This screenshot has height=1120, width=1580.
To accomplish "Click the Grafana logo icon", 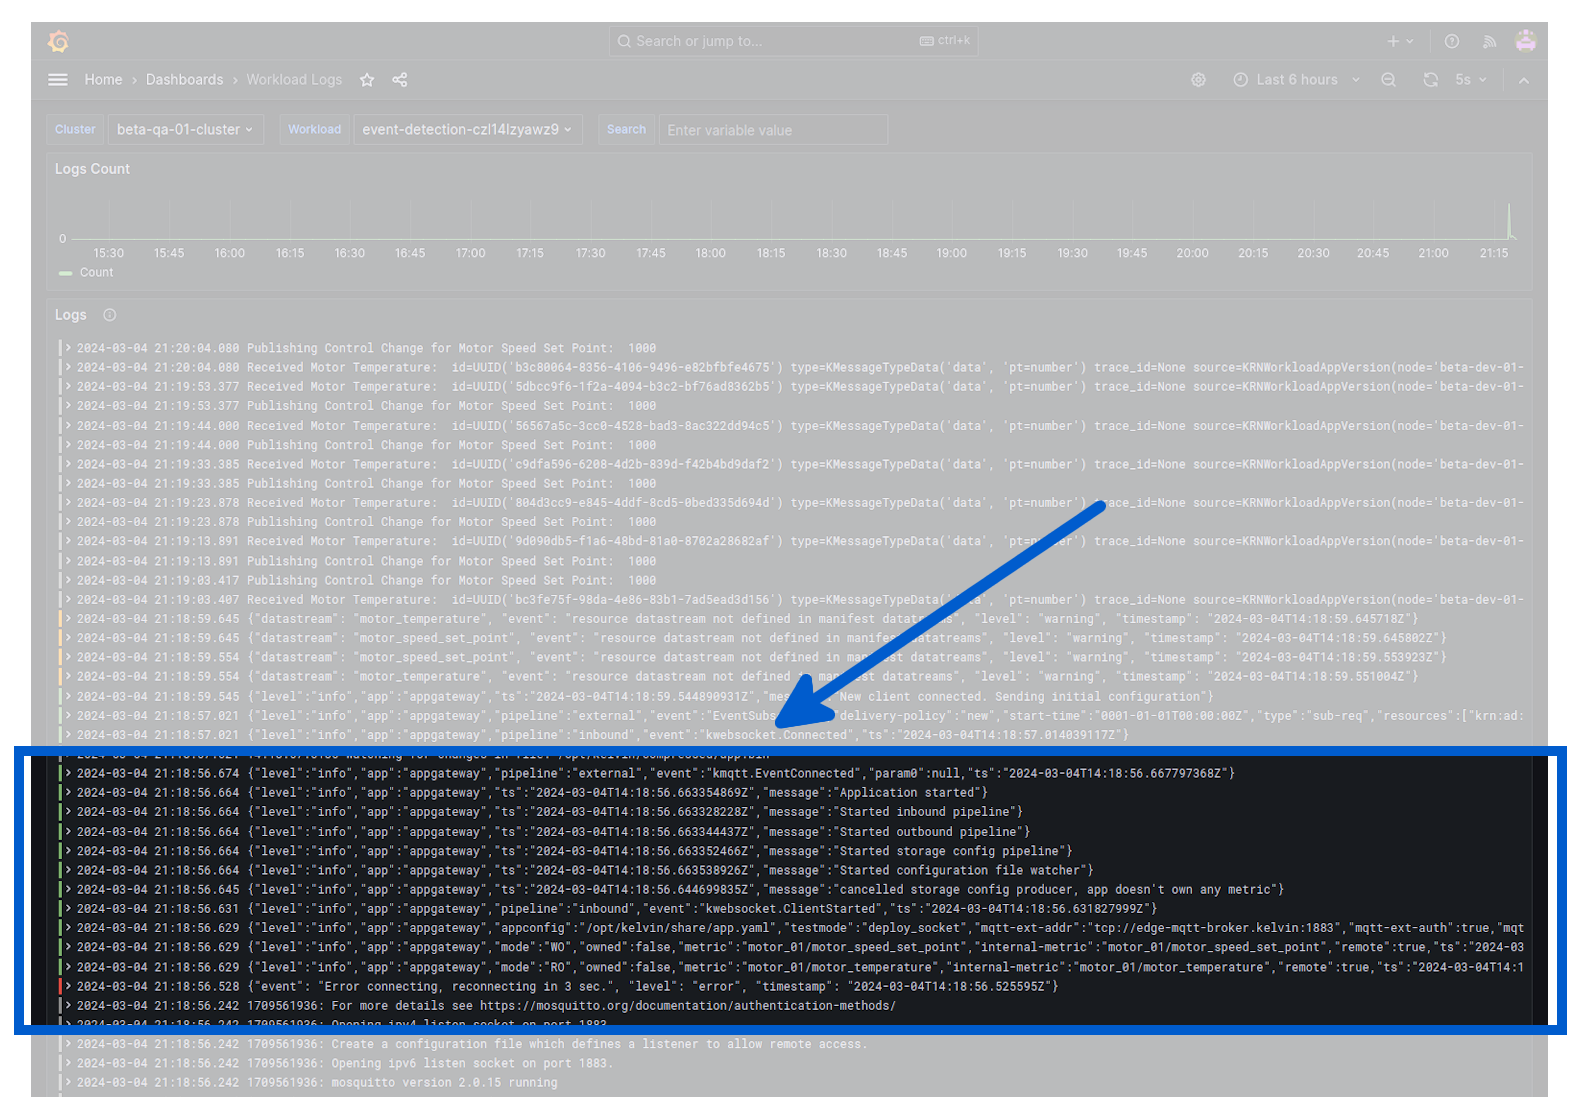I will point(59,41).
